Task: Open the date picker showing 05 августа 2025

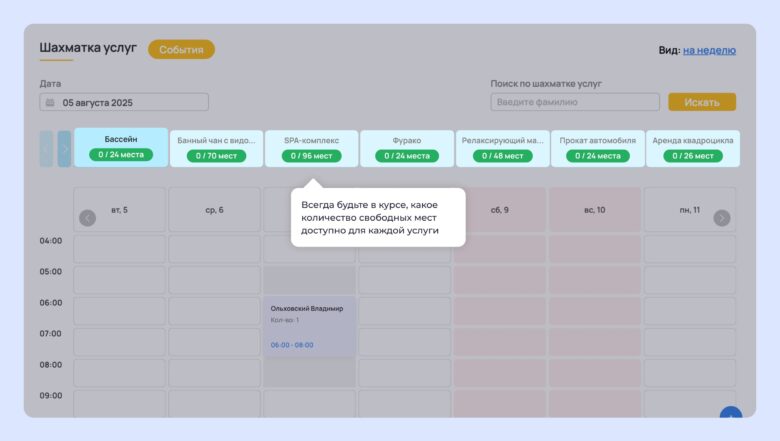Action: click(x=124, y=102)
